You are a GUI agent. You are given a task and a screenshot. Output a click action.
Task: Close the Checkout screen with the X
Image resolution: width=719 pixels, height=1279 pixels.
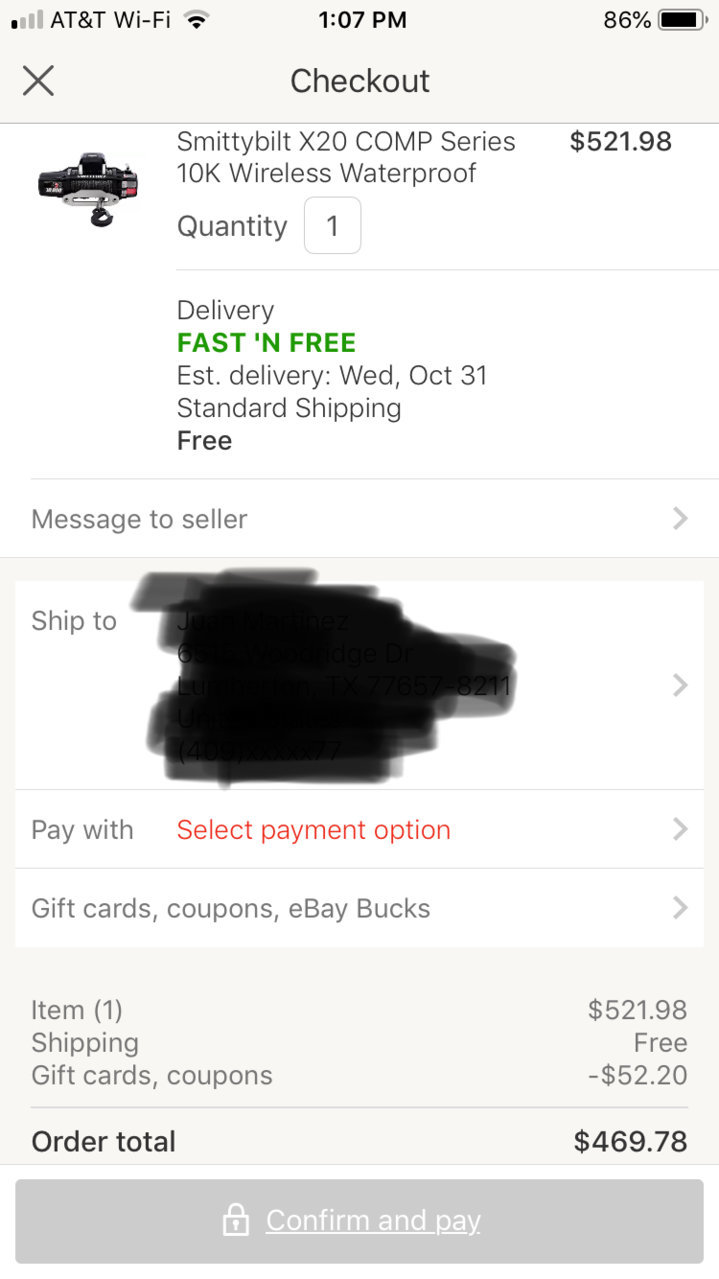[x=38, y=80]
